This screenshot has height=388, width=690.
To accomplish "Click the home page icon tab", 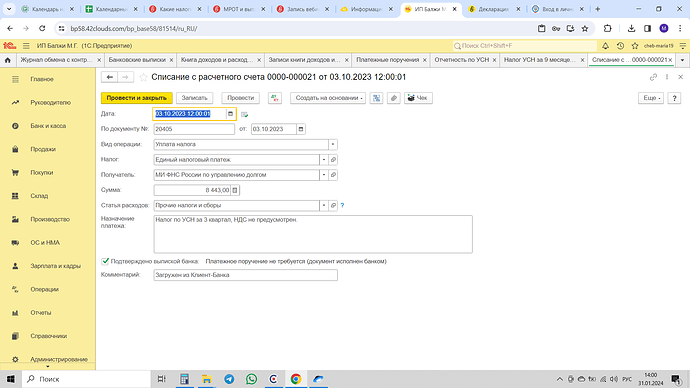I will (7, 60).
